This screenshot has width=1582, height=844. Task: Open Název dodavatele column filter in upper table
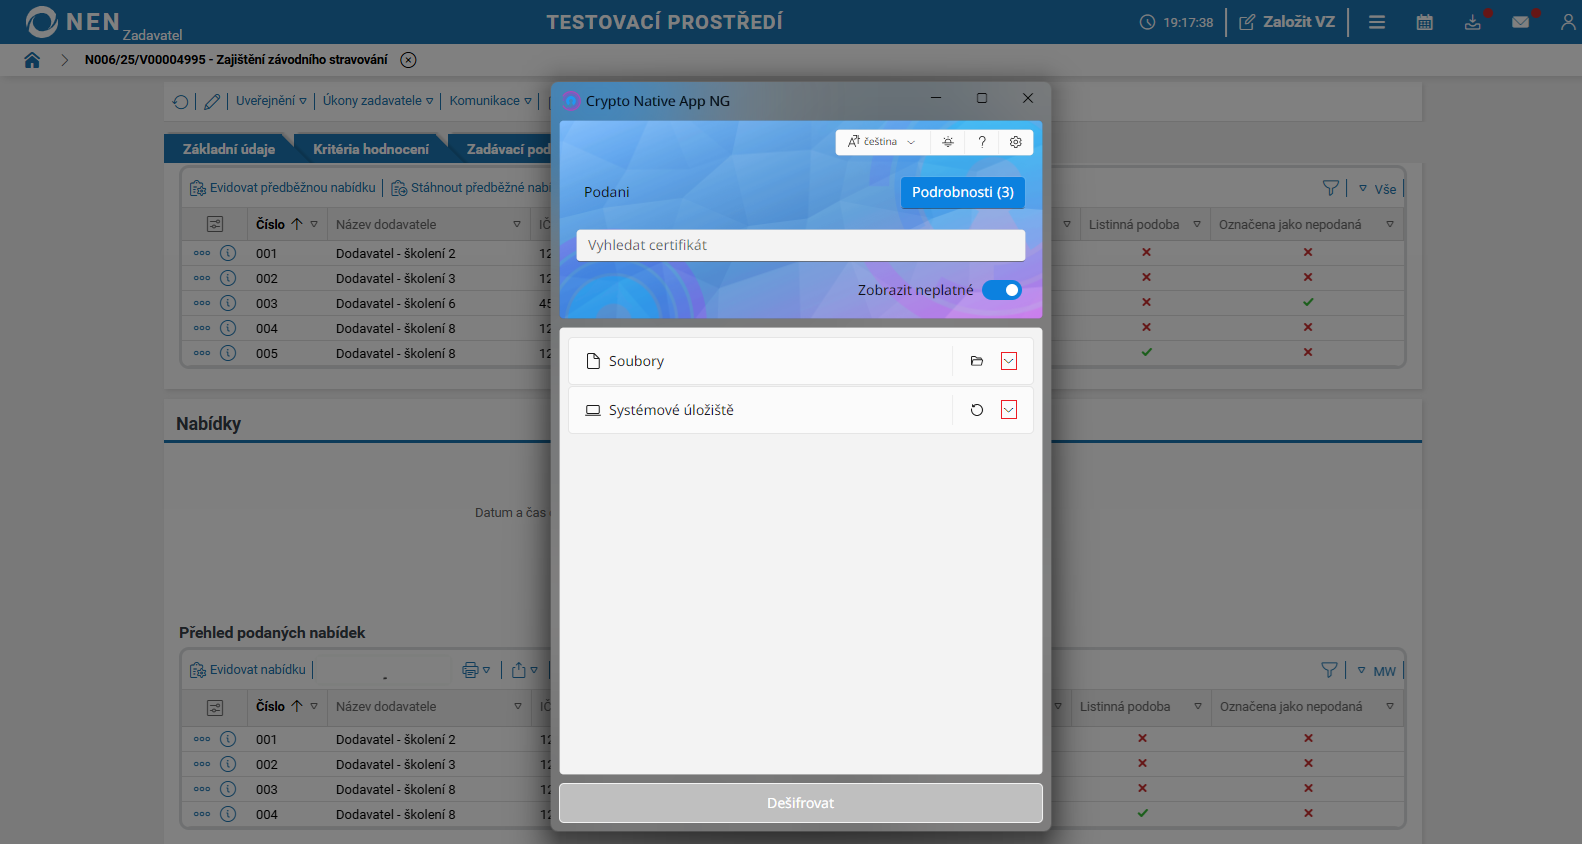pos(517,225)
